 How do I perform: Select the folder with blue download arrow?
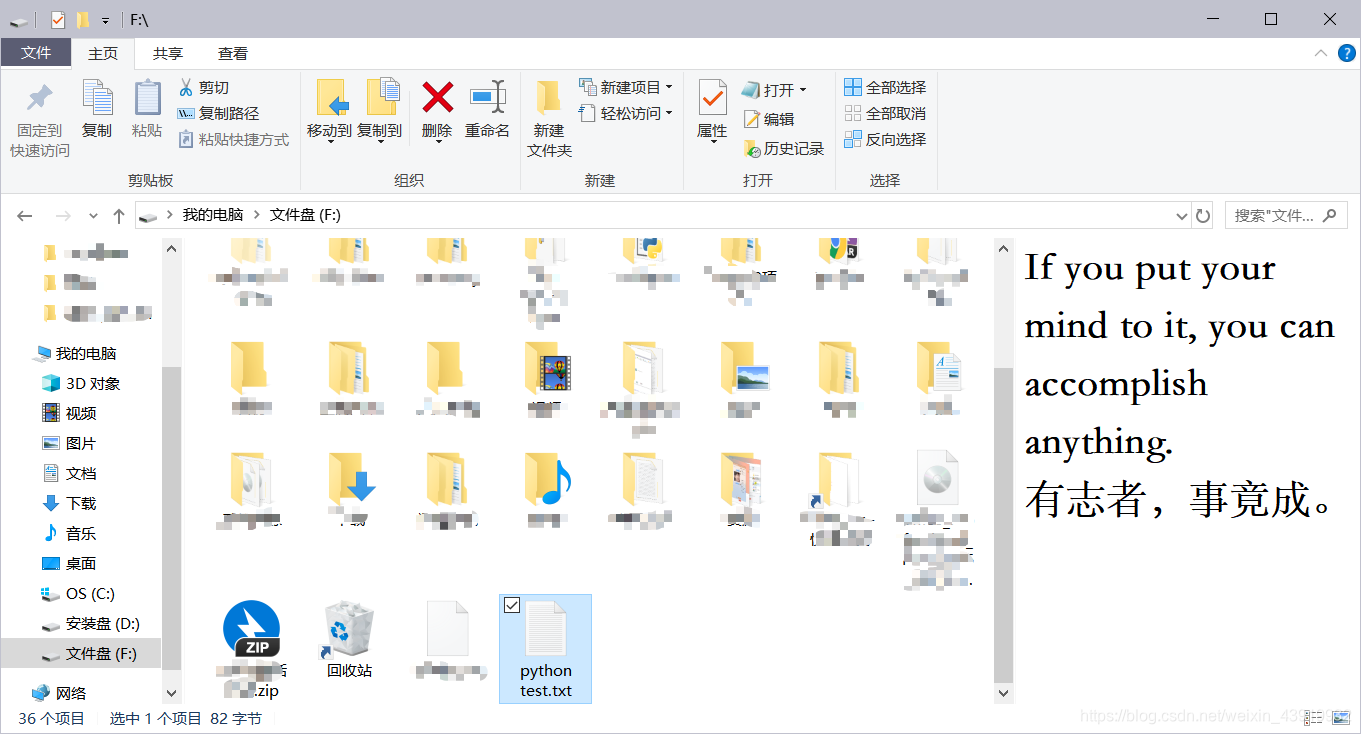[350, 480]
